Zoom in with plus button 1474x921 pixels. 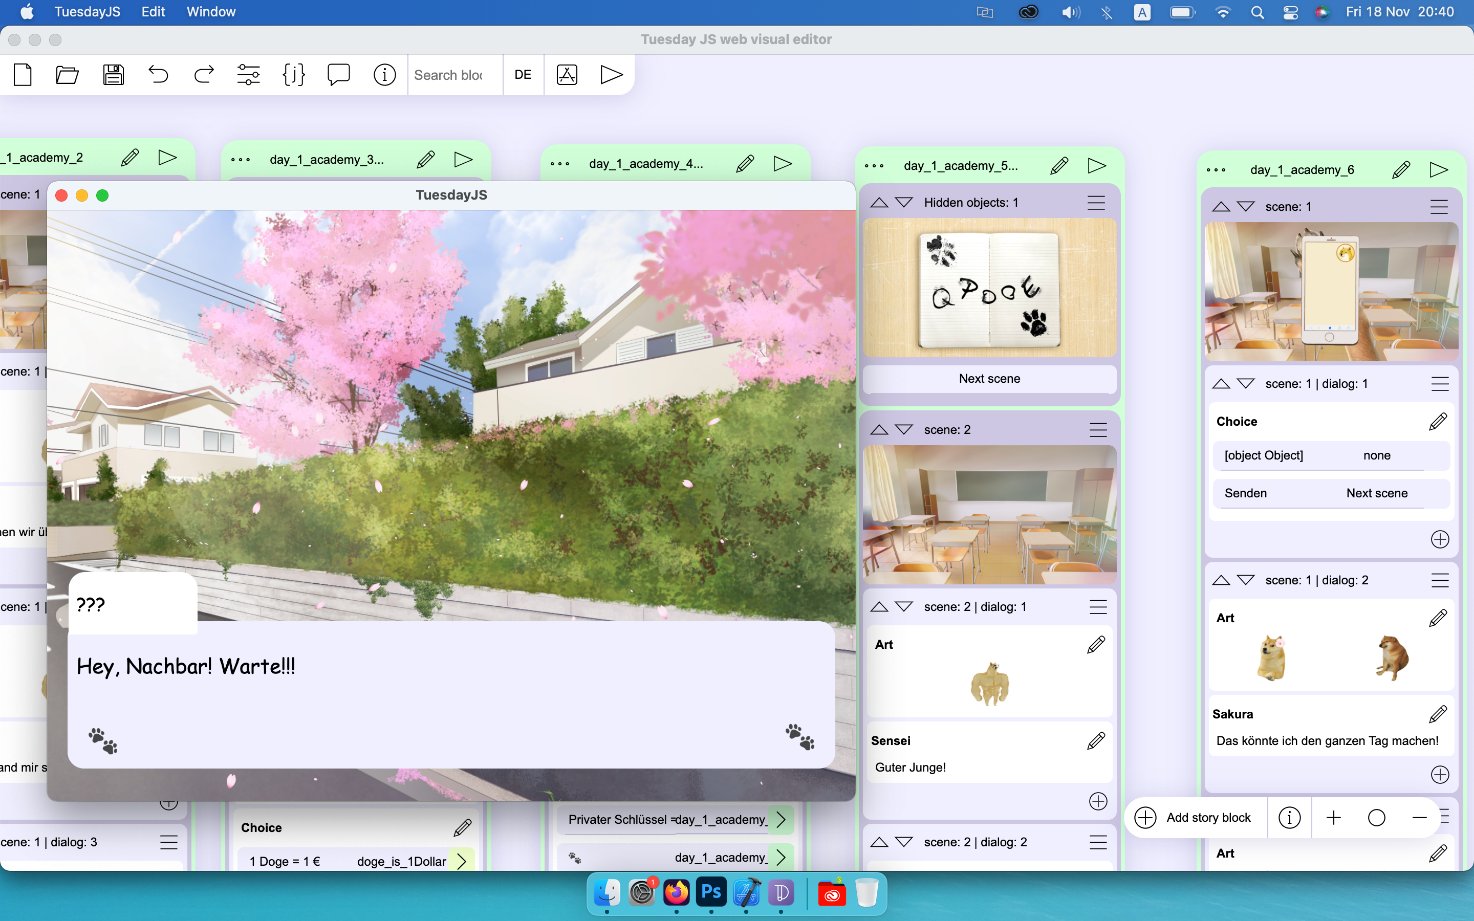(1334, 818)
